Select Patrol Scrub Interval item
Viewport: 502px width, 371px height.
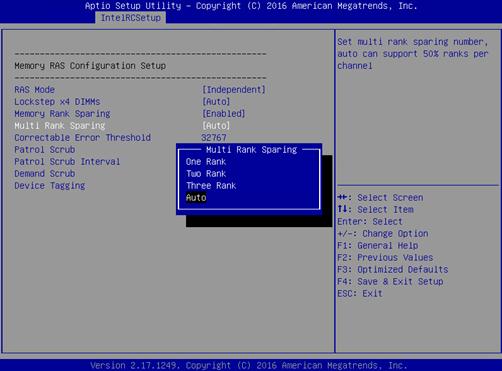[67, 162]
